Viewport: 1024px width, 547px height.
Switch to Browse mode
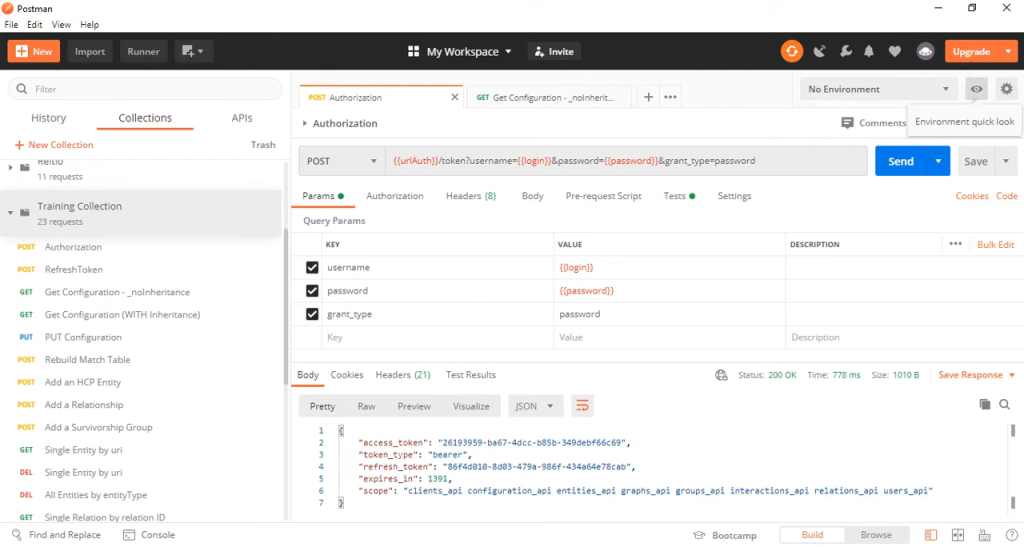click(x=876, y=535)
